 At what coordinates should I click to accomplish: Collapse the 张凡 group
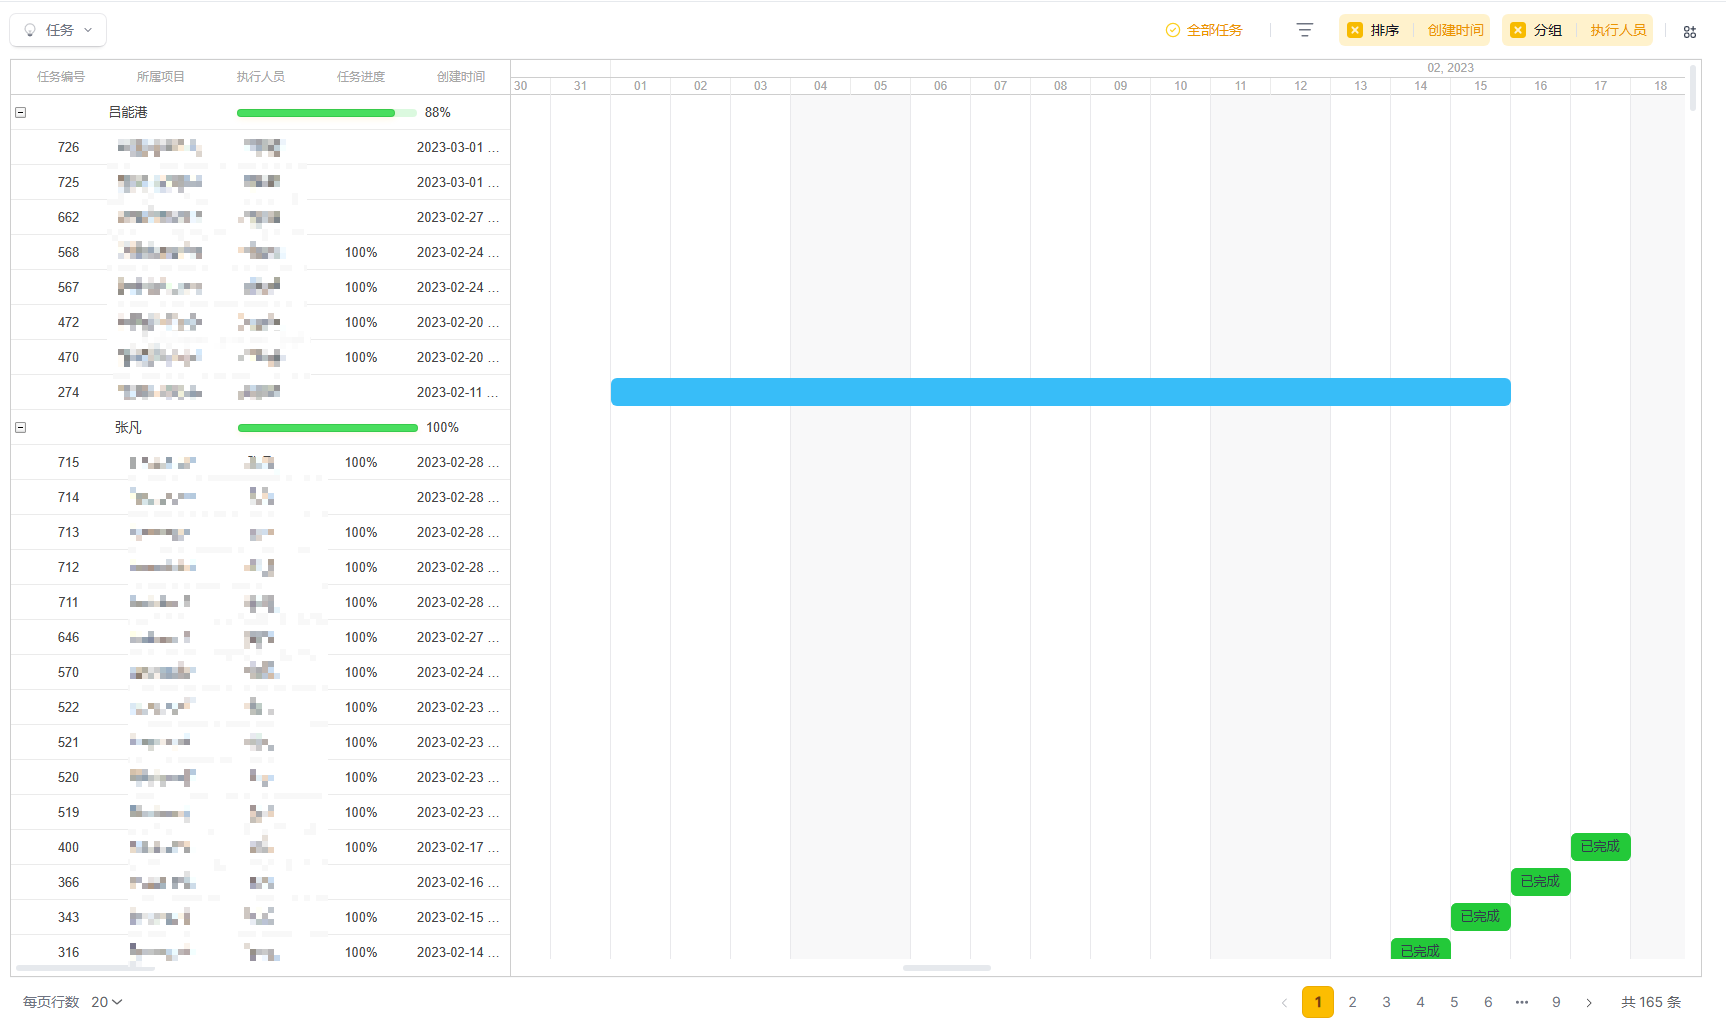click(20, 427)
